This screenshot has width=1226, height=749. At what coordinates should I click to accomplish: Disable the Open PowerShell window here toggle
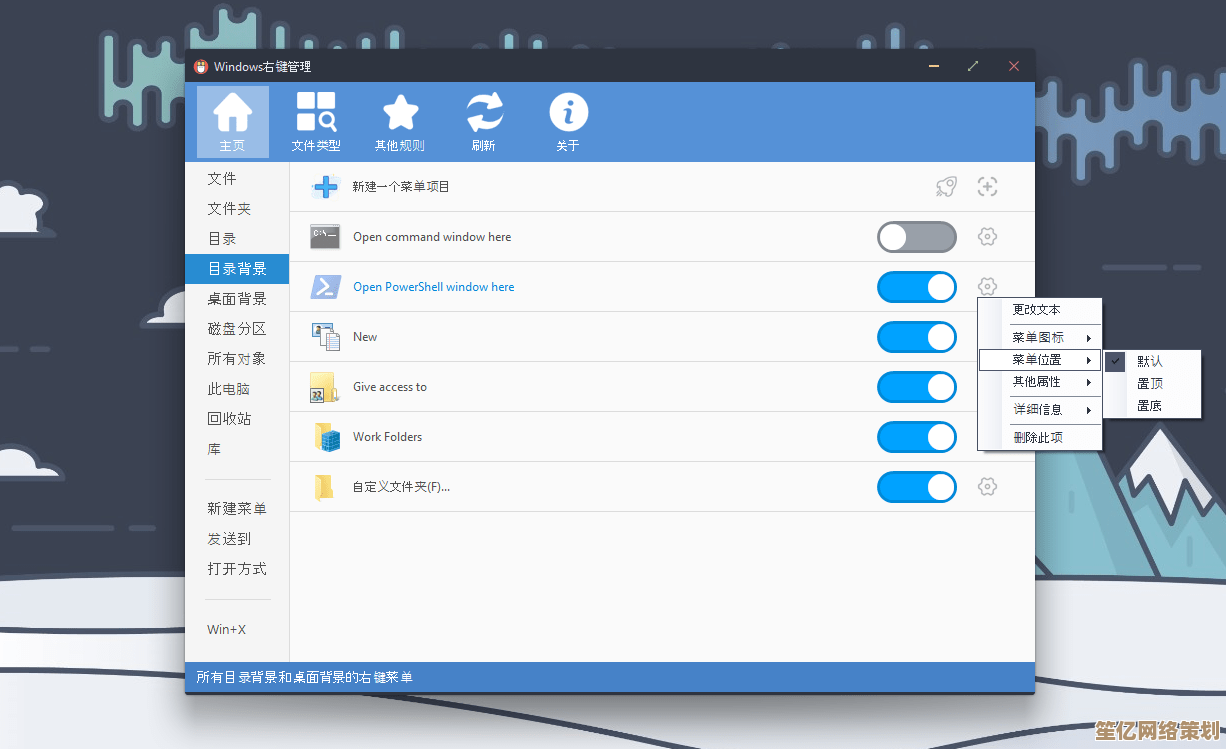916,287
